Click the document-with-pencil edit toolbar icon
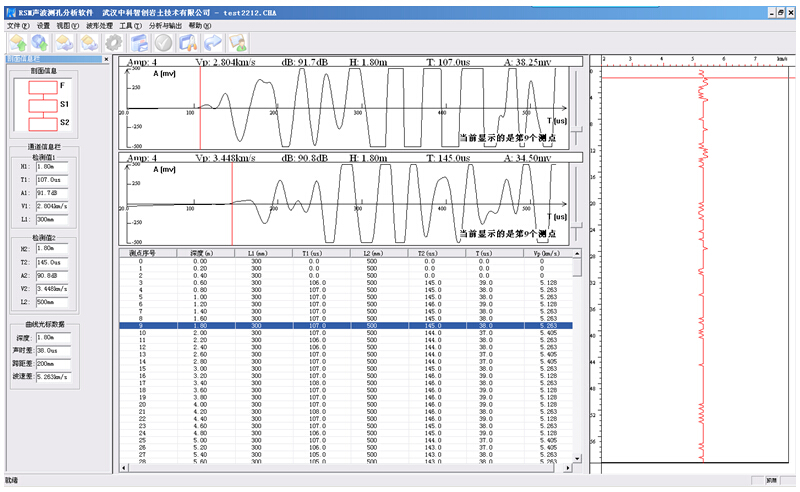The height and width of the screenshot is (492, 800). click(188, 43)
